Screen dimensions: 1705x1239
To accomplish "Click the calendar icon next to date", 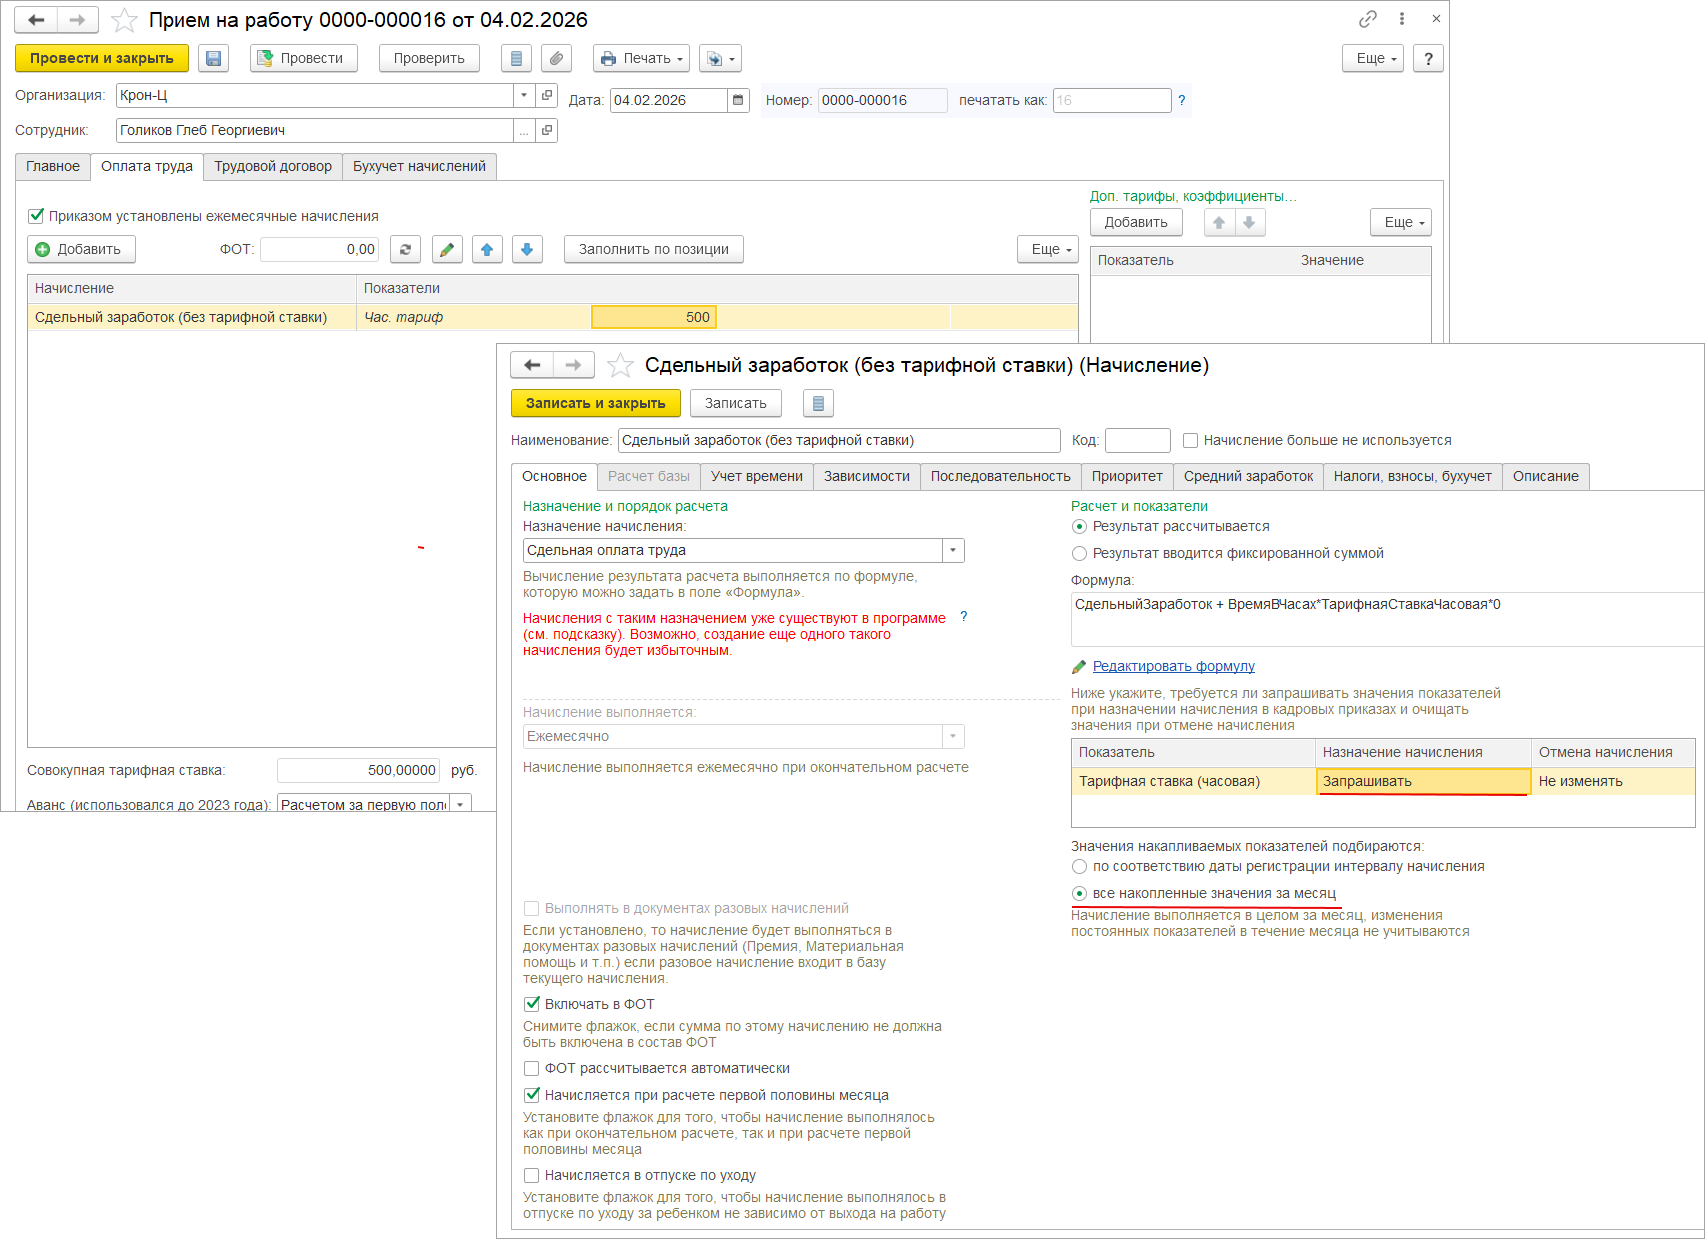I will tap(738, 100).
